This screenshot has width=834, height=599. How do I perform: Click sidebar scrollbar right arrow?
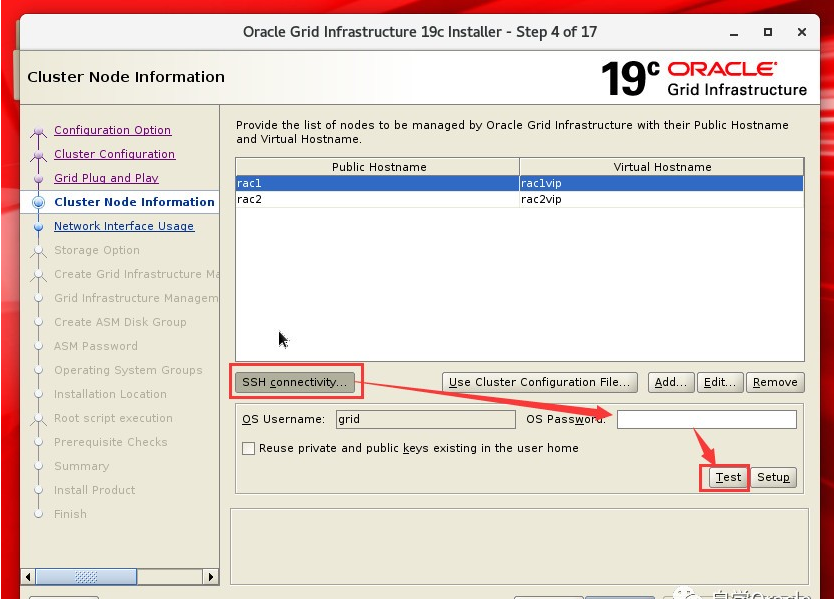[211, 577]
